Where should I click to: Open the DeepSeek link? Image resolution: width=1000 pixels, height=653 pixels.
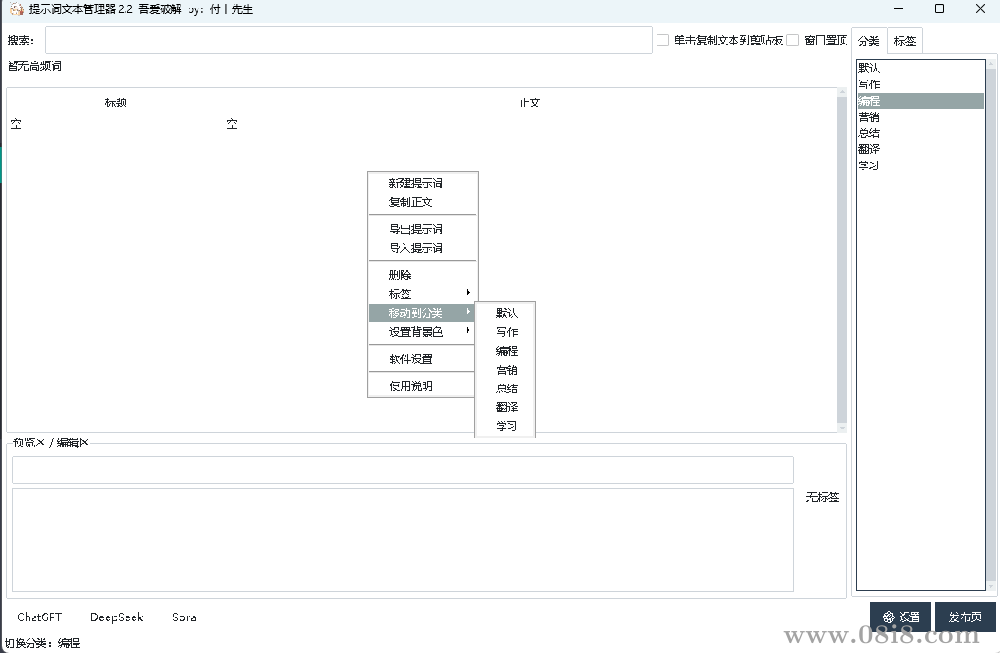coord(116,617)
